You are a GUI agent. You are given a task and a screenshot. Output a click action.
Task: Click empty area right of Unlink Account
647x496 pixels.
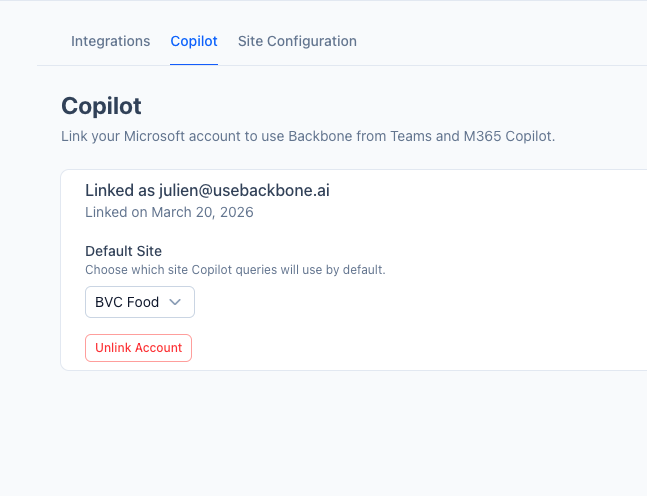tap(400, 348)
